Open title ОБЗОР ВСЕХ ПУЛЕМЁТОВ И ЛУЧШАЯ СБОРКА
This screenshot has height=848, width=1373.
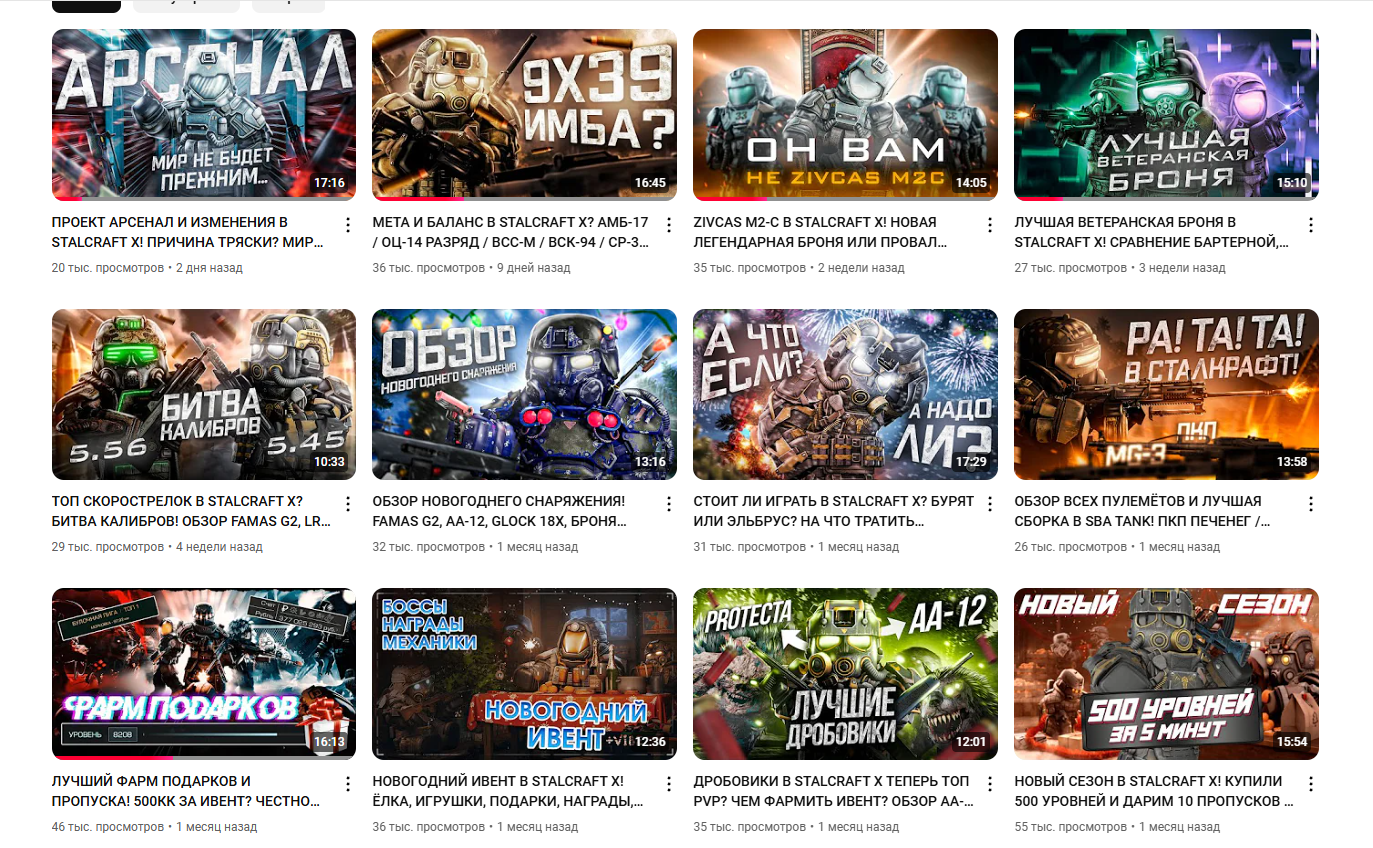[1143, 511]
